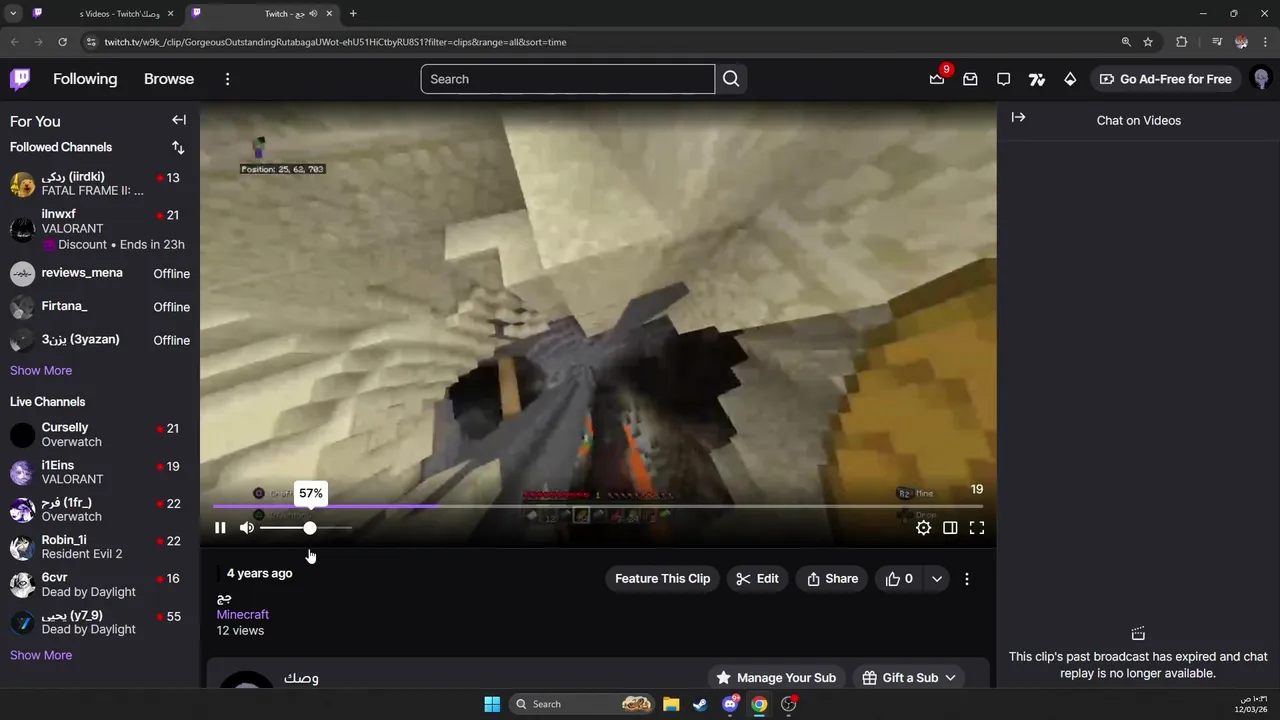Open File Explorer from taskbar

pyautogui.click(x=671, y=704)
